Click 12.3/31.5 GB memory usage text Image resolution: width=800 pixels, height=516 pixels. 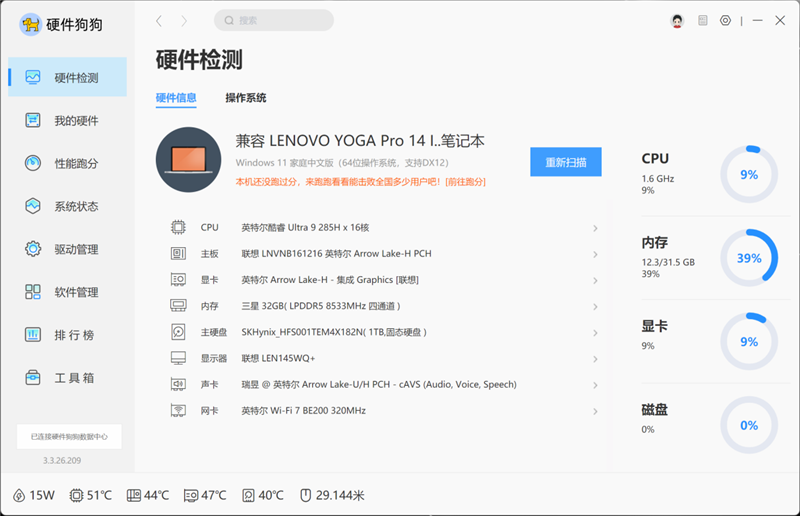(668, 262)
